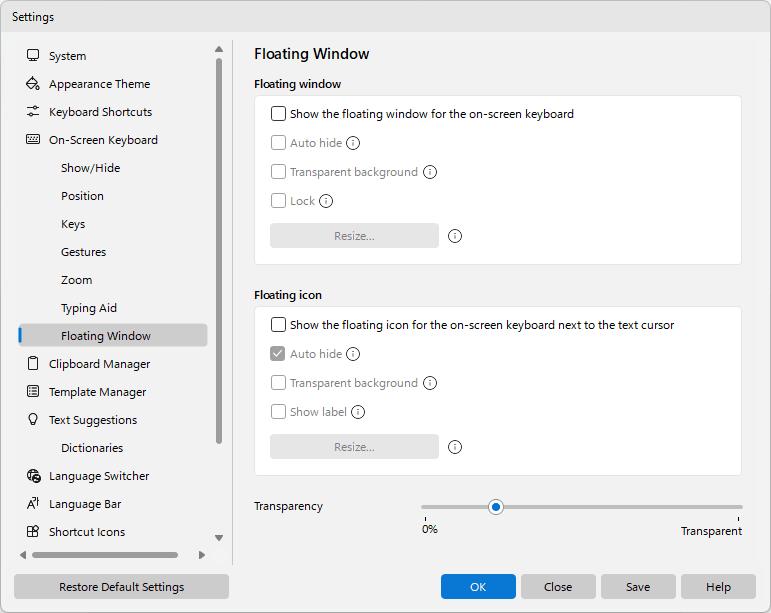Screen dimensions: 771x613
Task: Toggle Show label checkbox under Floating icon
Action: [x=278, y=412]
